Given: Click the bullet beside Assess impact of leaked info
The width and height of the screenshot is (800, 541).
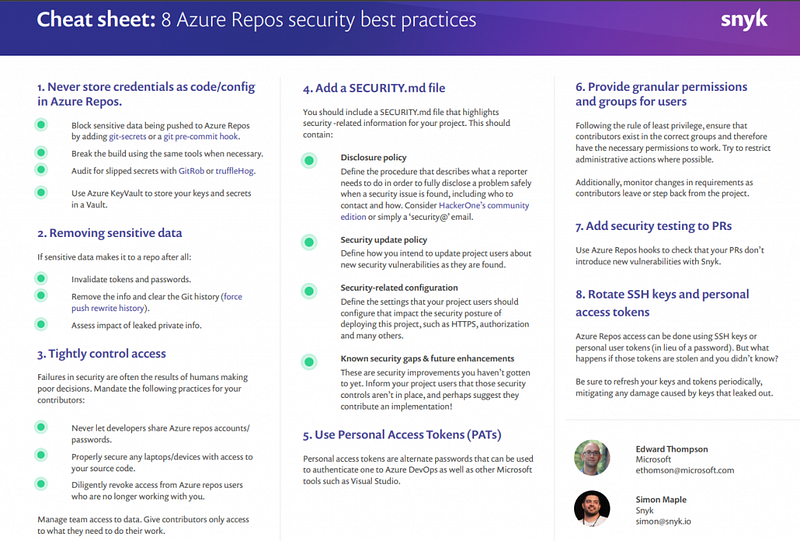Looking at the screenshot, I should [x=41, y=324].
